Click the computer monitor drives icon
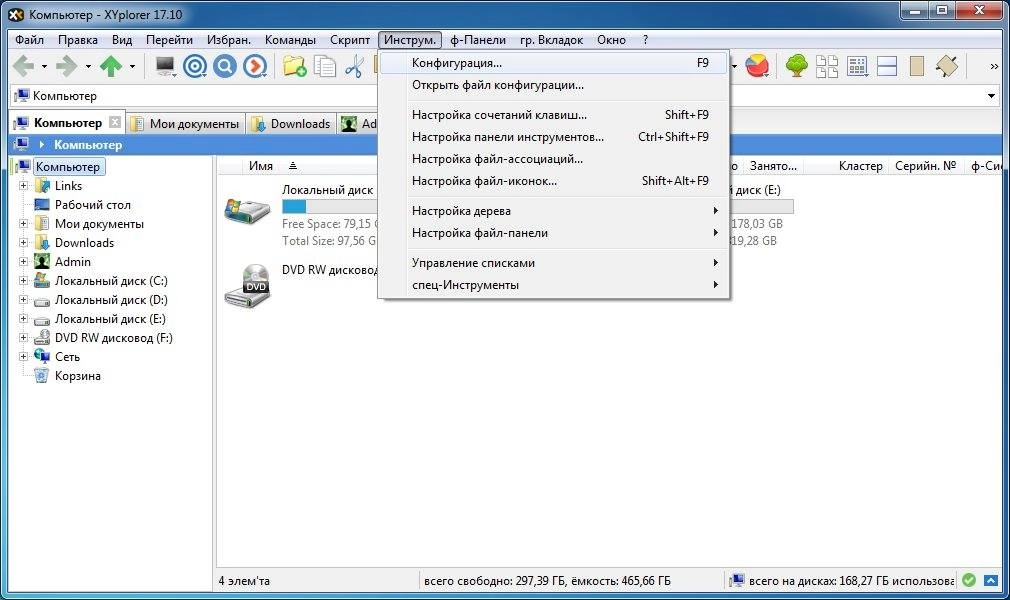 [166, 66]
